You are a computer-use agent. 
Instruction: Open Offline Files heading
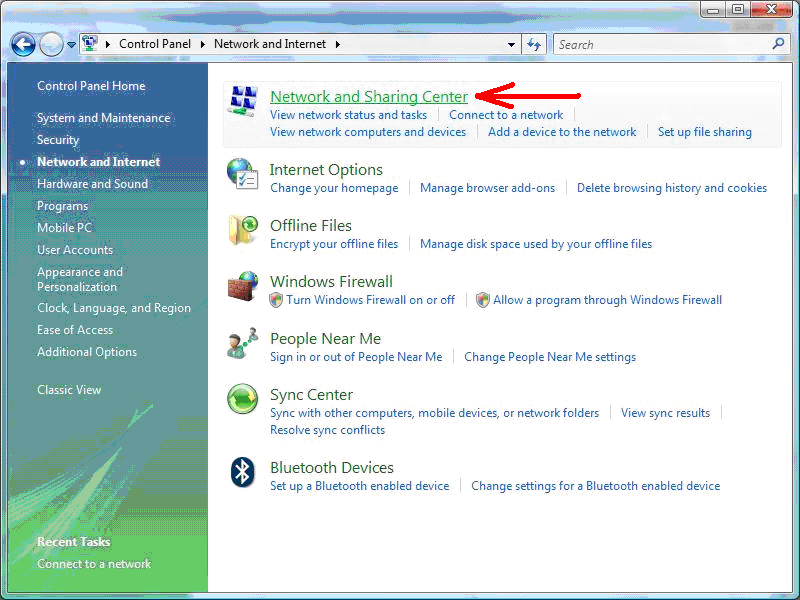coord(311,226)
